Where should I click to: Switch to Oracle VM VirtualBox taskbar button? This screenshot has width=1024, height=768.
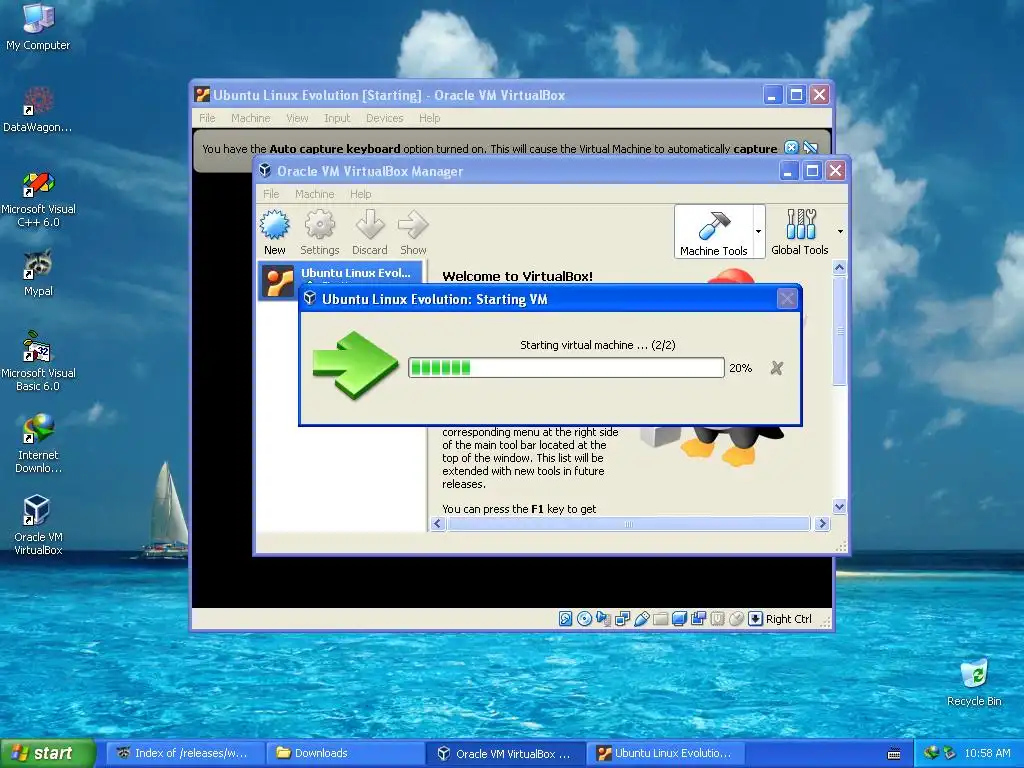coord(505,753)
